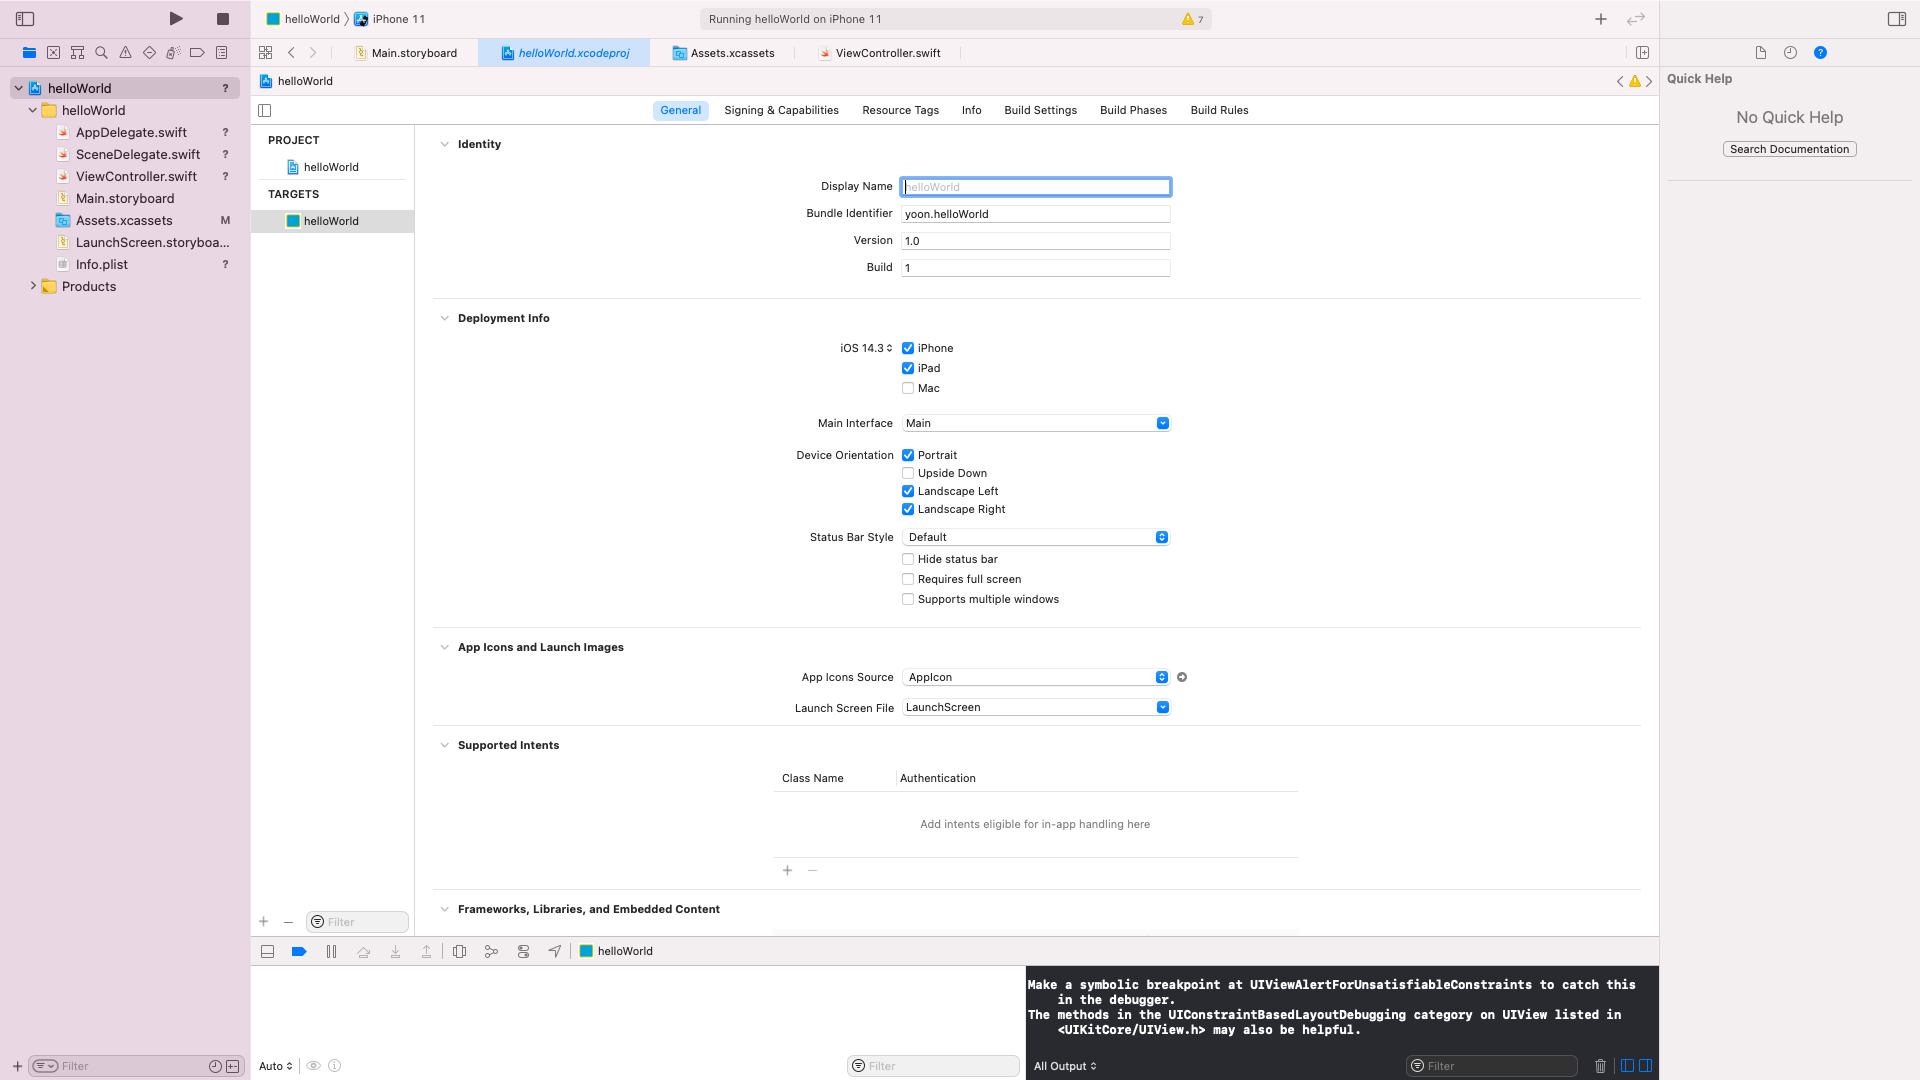Open the Issue navigator warning icon

coord(125,53)
